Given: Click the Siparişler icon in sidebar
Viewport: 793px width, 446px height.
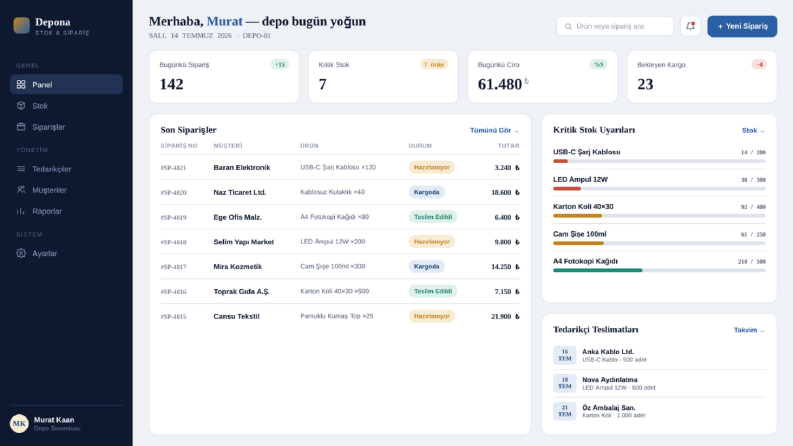Looking at the screenshot, I should (x=21, y=127).
